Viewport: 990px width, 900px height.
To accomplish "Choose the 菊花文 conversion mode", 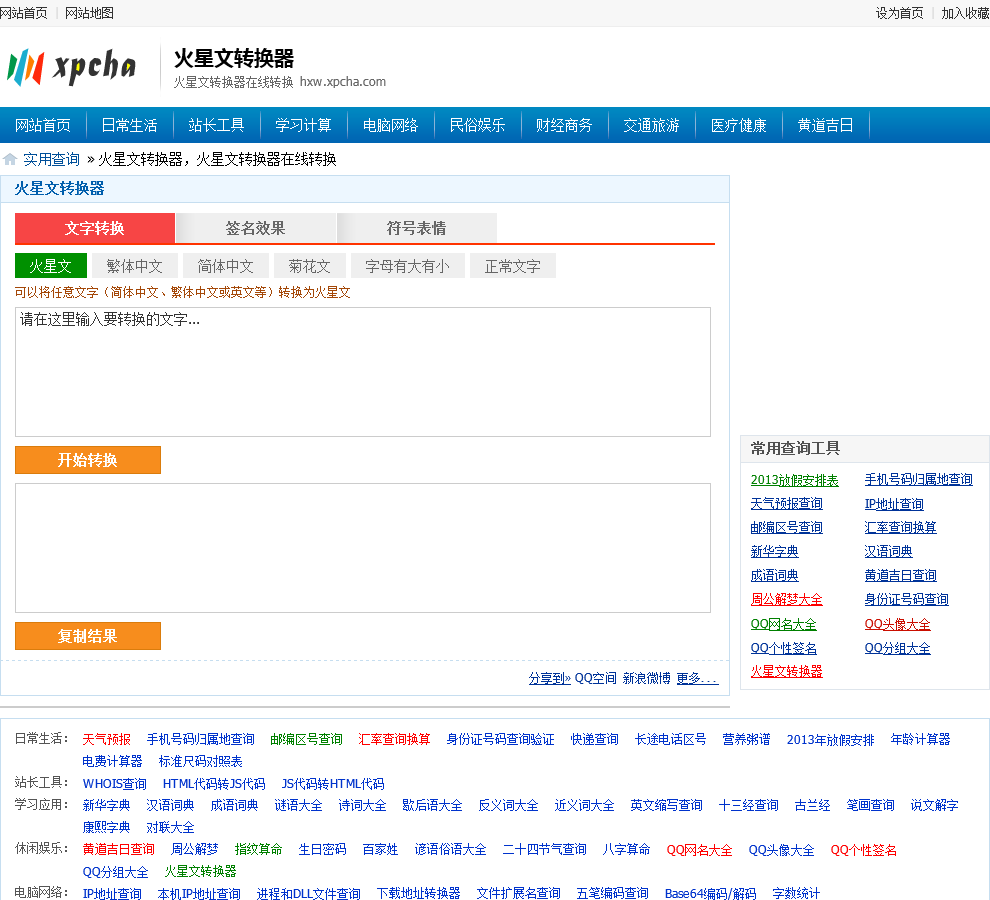I will (x=309, y=266).
